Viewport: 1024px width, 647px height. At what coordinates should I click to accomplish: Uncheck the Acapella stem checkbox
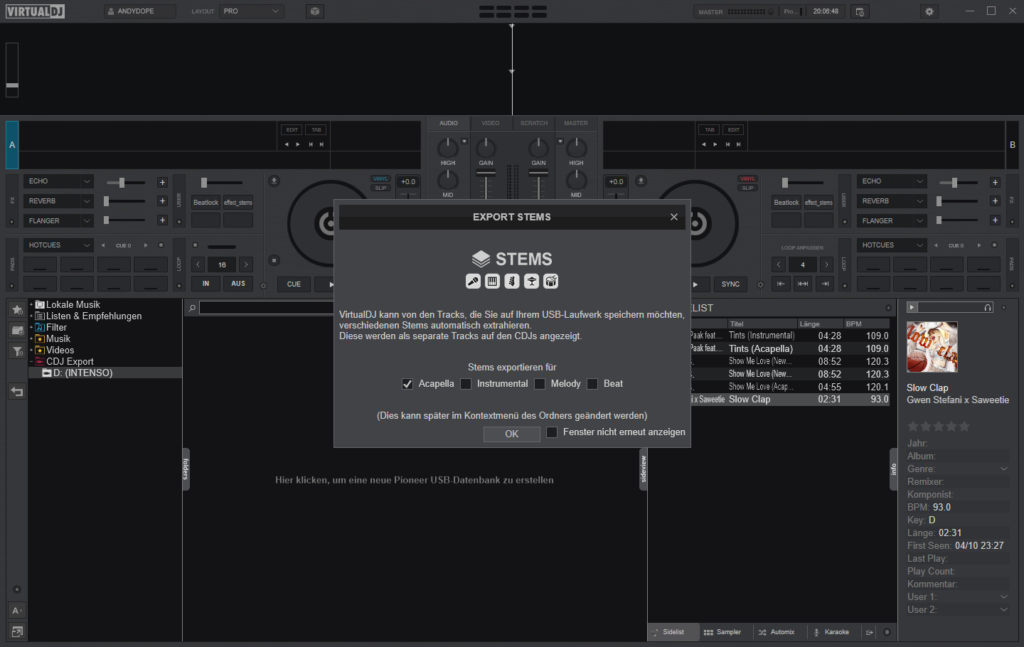[407, 384]
